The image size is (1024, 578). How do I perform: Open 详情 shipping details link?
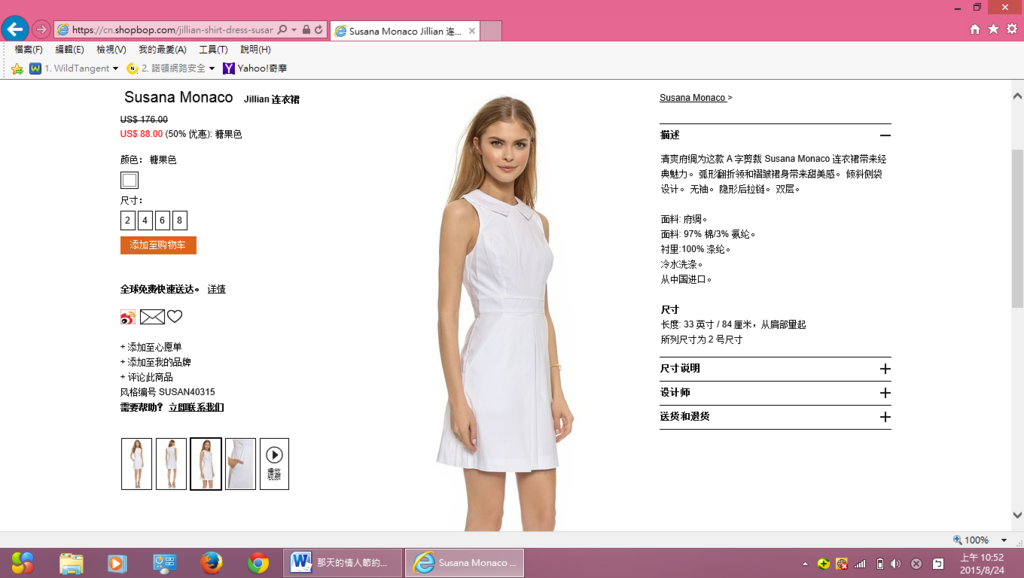click(x=216, y=289)
